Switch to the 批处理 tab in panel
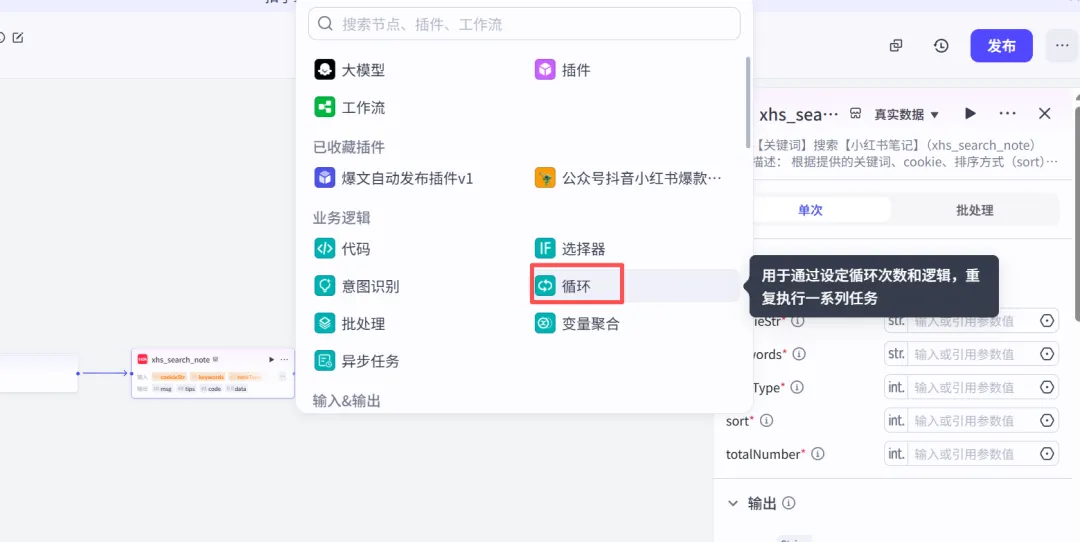The image size is (1080, 542). (x=975, y=210)
